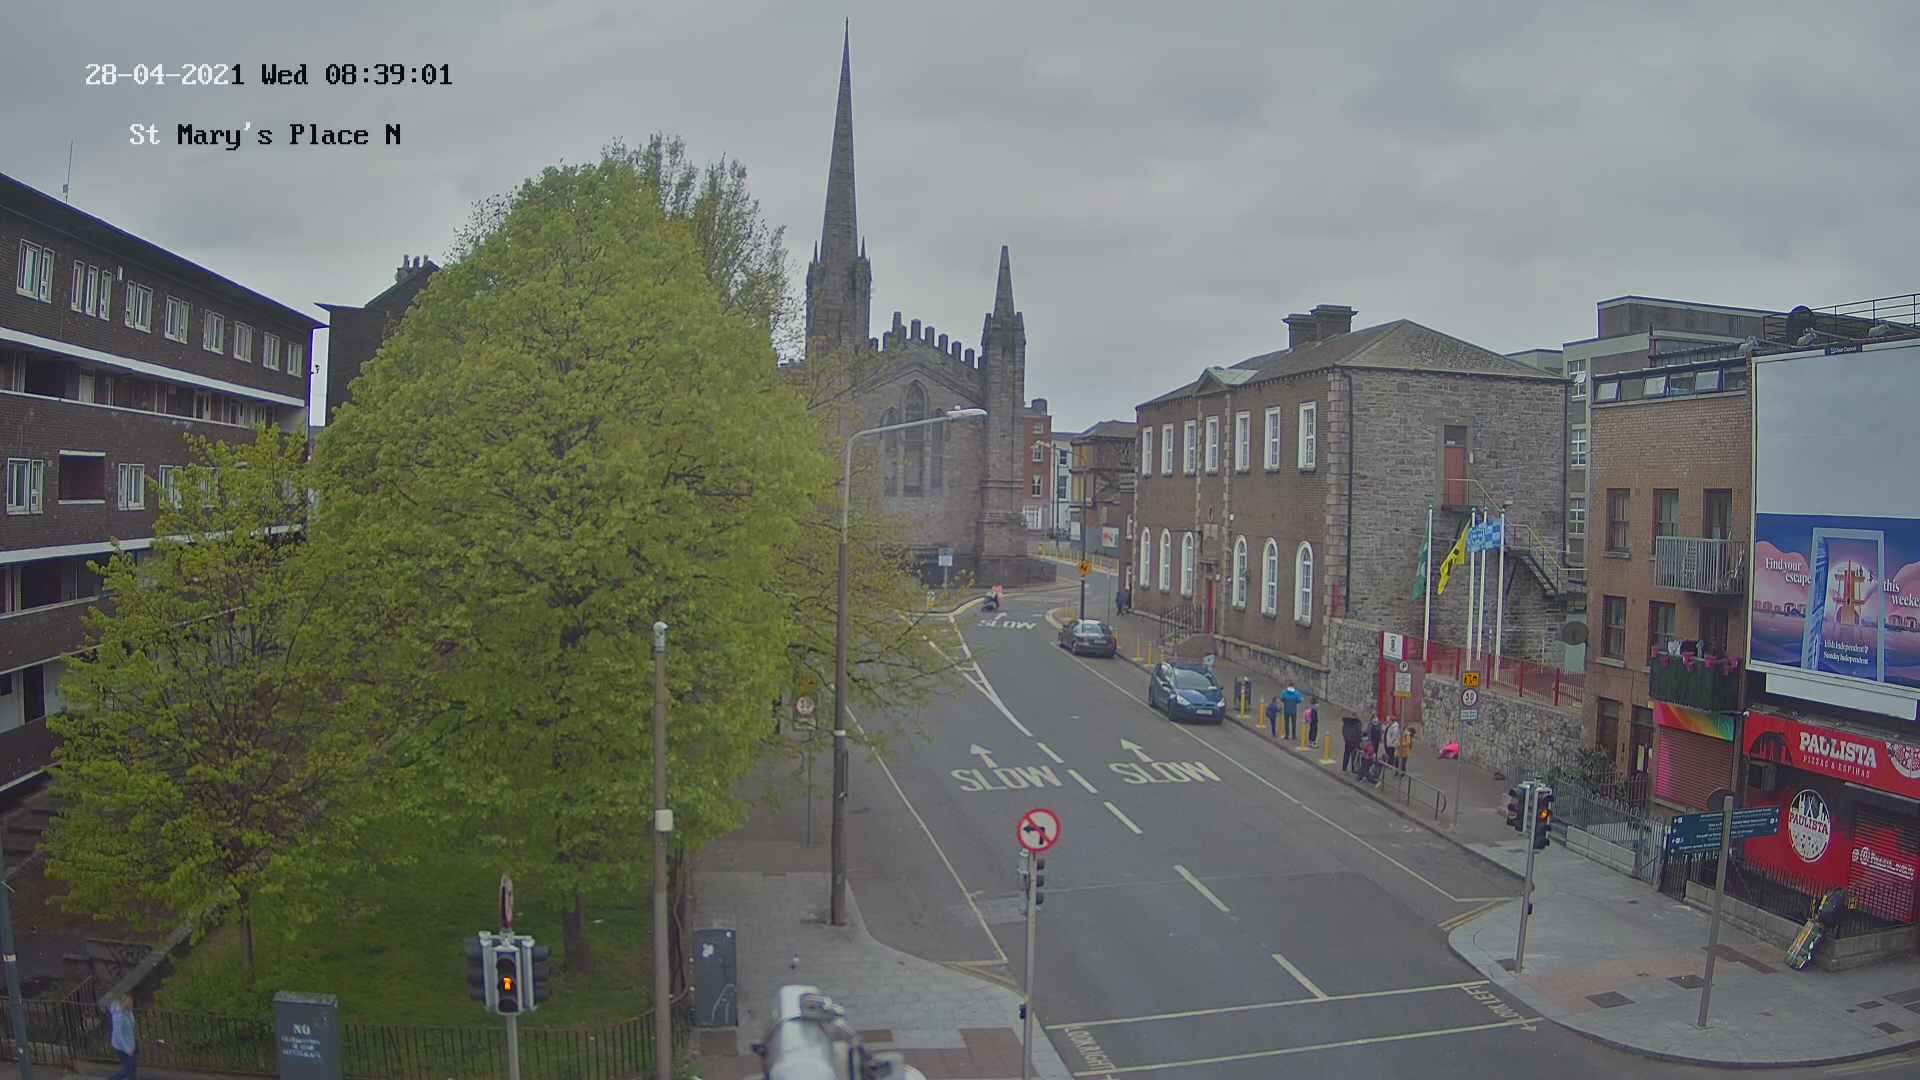Viewport: 1920px width, 1080px height.
Task: Click the Paulista red shop sign text
Action: click(x=1837, y=749)
